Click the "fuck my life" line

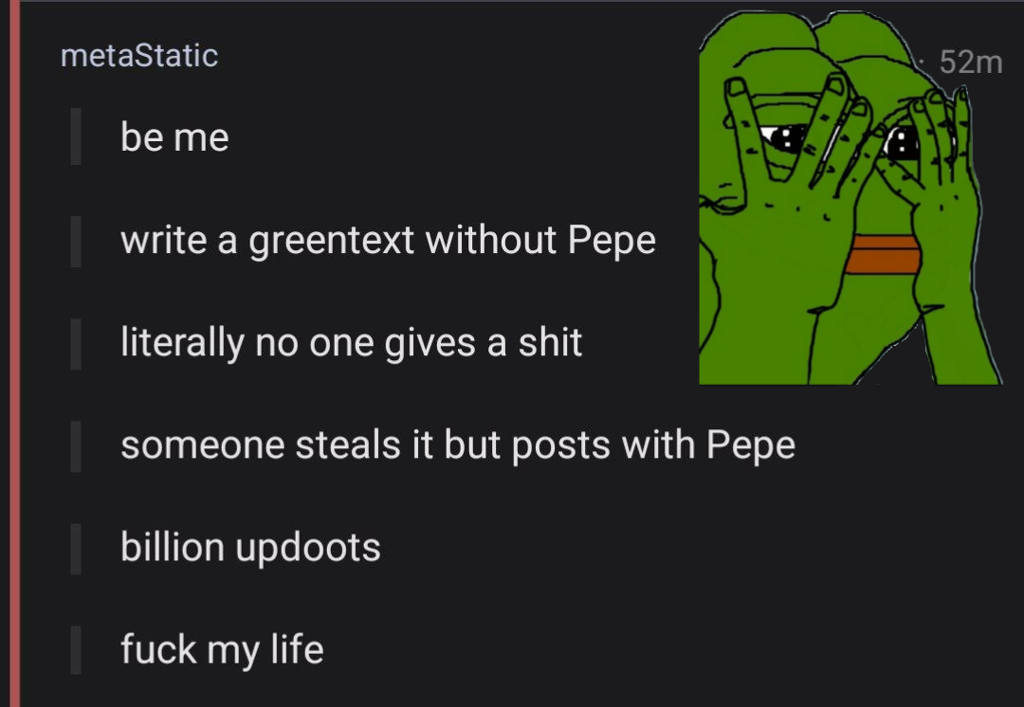coord(222,650)
